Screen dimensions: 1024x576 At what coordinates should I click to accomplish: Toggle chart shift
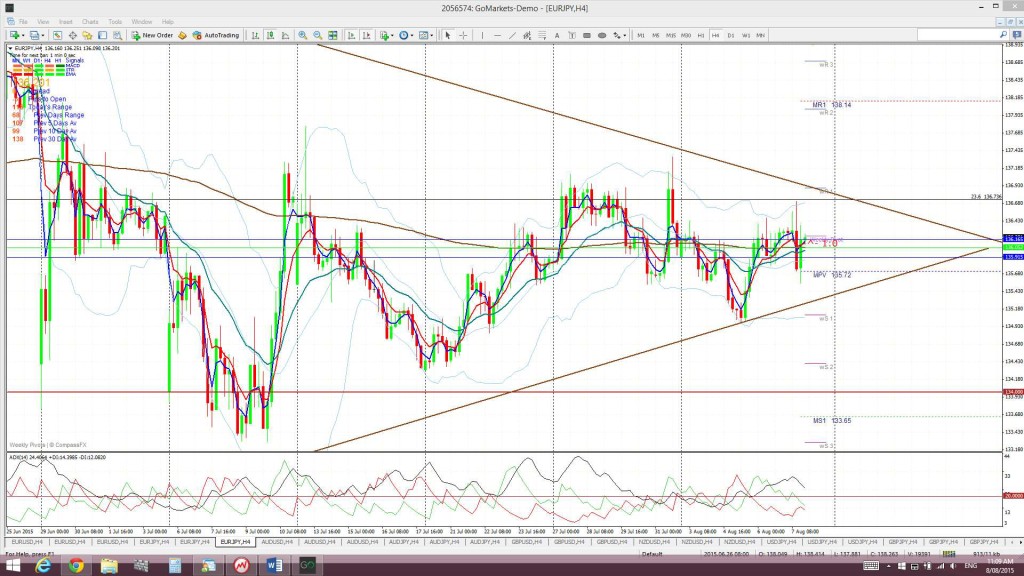[366, 35]
